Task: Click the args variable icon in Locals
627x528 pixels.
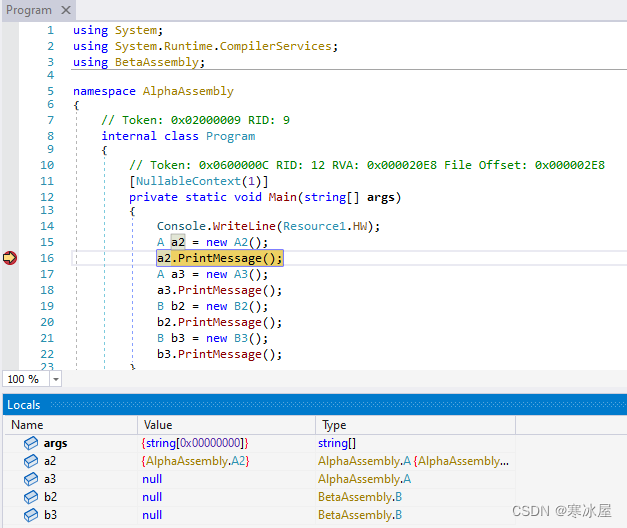Action: tap(31, 443)
